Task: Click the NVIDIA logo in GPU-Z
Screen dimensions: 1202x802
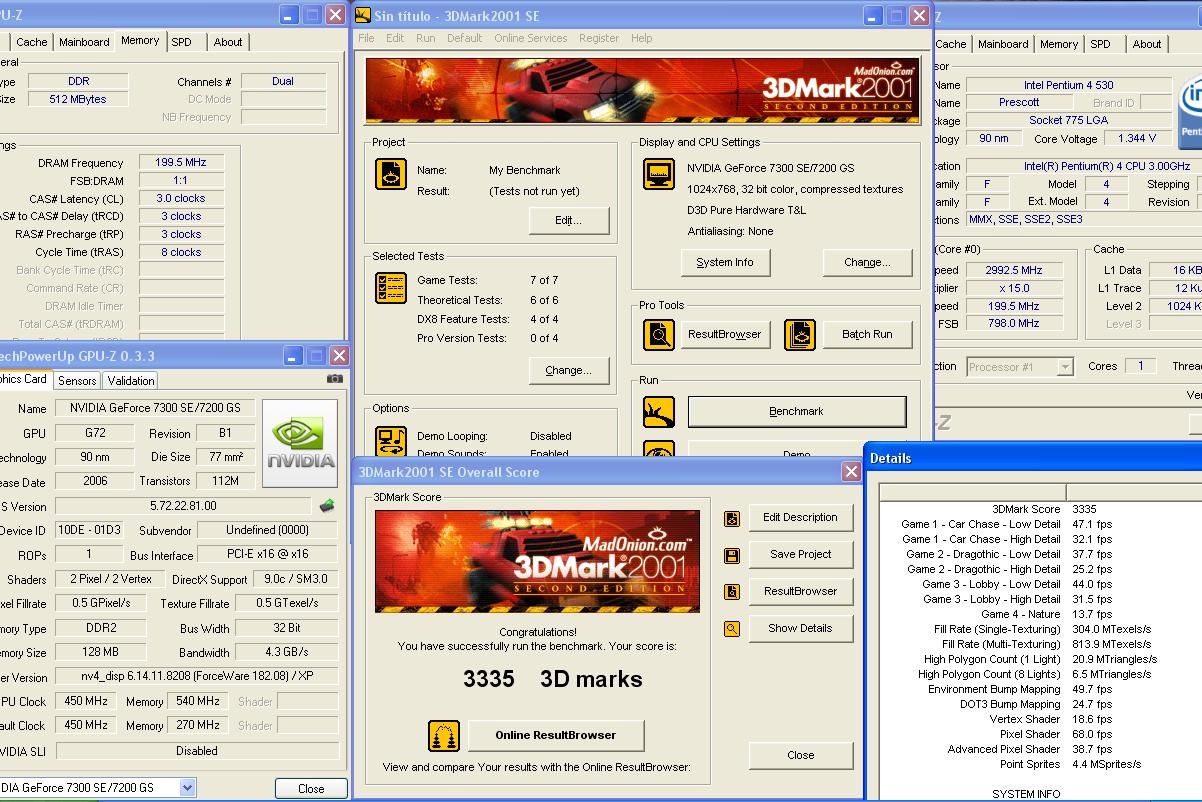Action: coord(300,443)
